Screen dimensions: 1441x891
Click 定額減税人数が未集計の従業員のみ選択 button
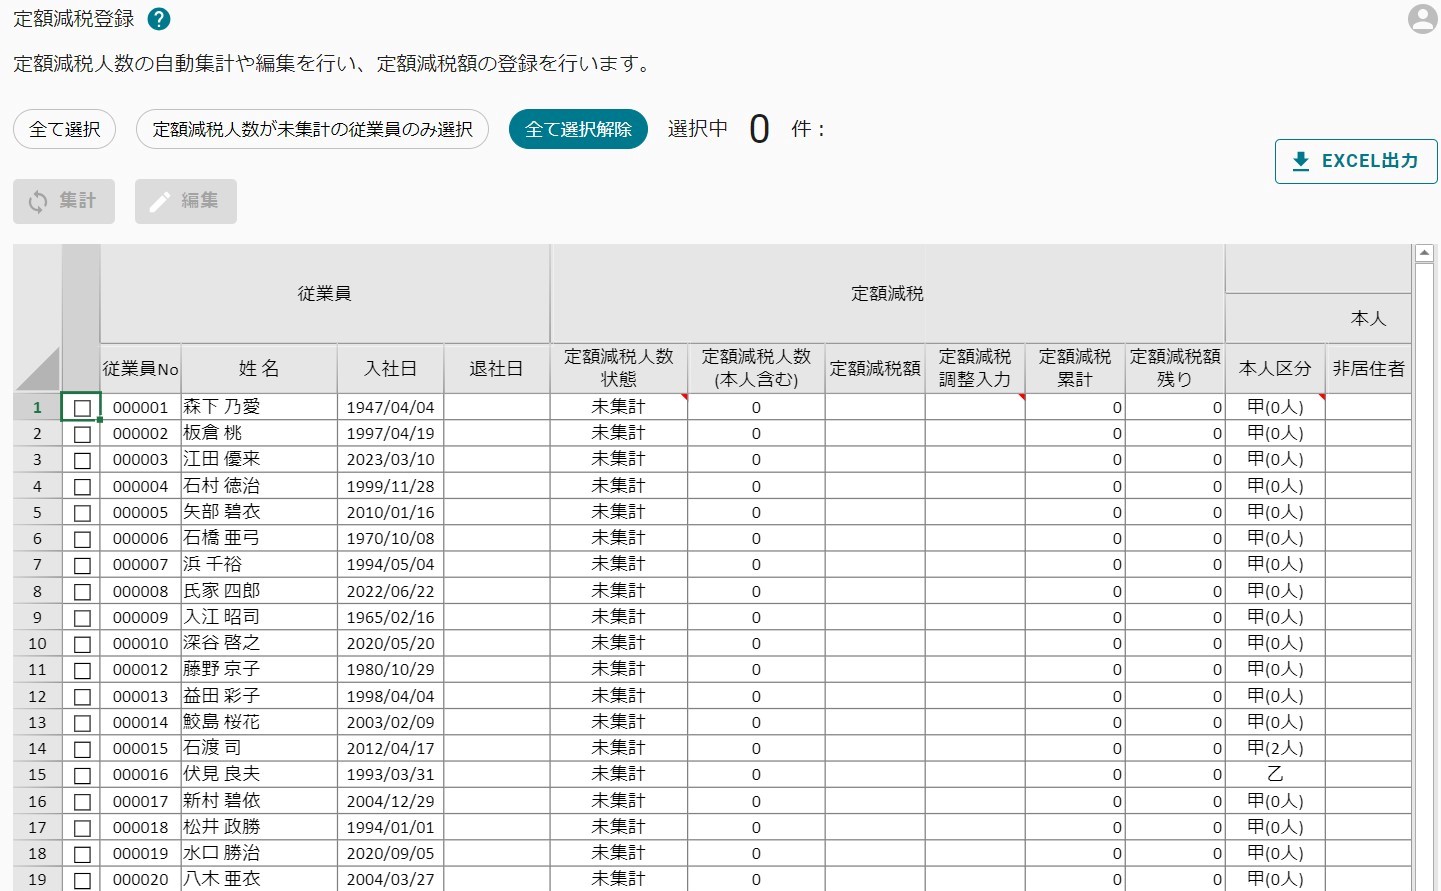312,129
